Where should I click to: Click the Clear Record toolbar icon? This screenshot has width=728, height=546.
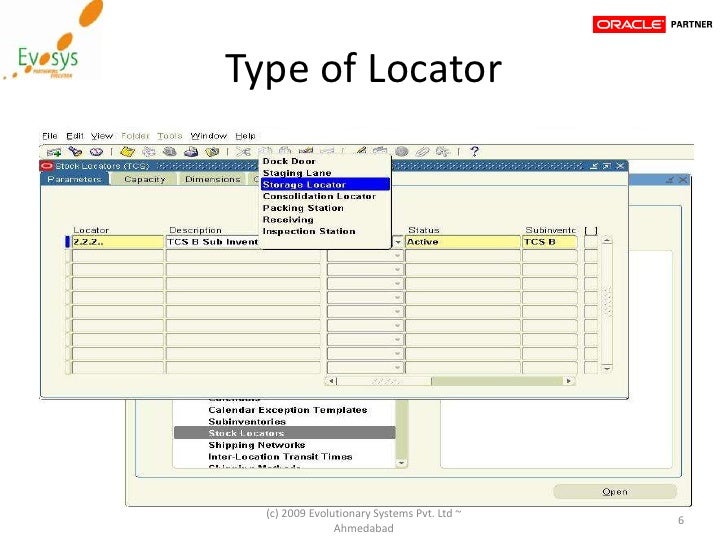pyautogui.click(x=306, y=151)
